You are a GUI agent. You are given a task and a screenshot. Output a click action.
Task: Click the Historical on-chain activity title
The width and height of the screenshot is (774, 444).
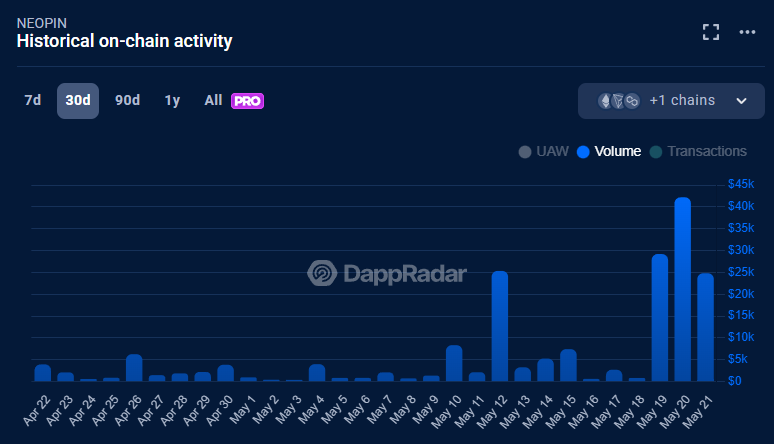click(124, 41)
